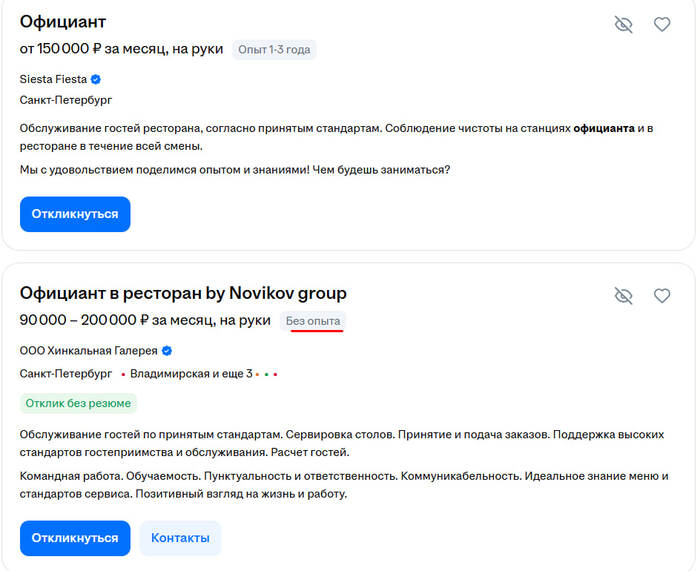Screen dimensions: 700x571
Task: Hide the Siesta Fiesta waiter vacancy
Action: (624, 24)
